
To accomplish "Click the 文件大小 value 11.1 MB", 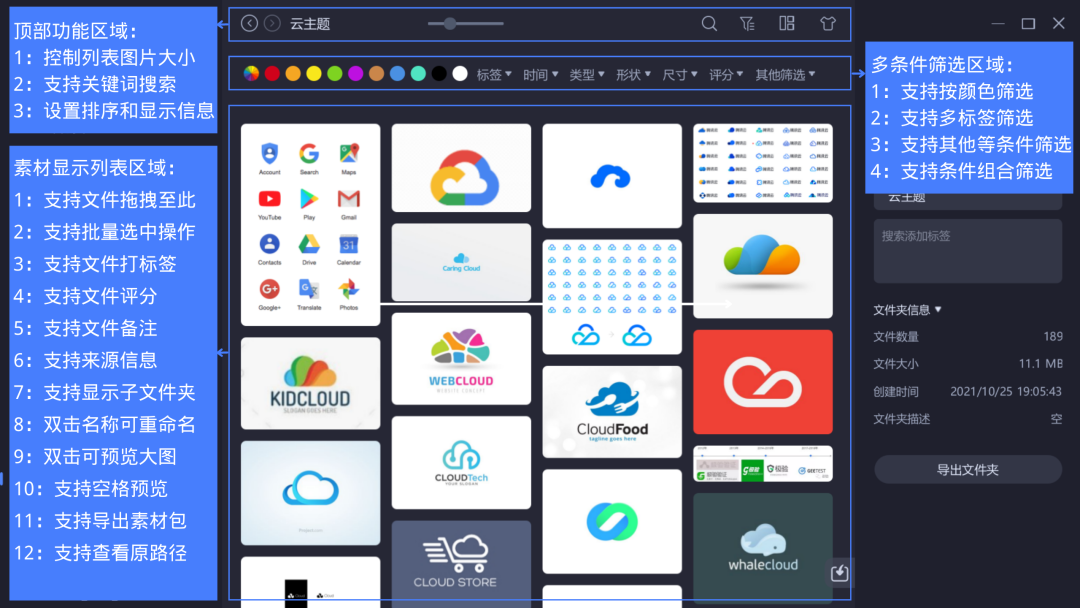I will pos(1041,364).
